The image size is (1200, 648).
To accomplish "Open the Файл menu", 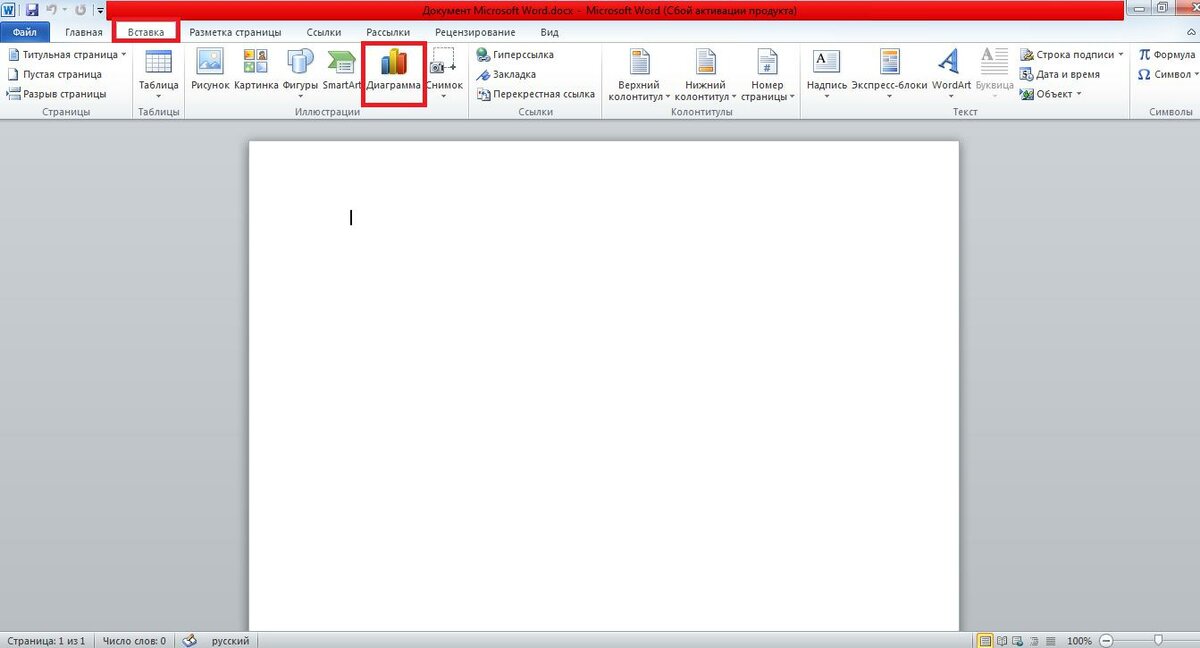I will (x=25, y=32).
